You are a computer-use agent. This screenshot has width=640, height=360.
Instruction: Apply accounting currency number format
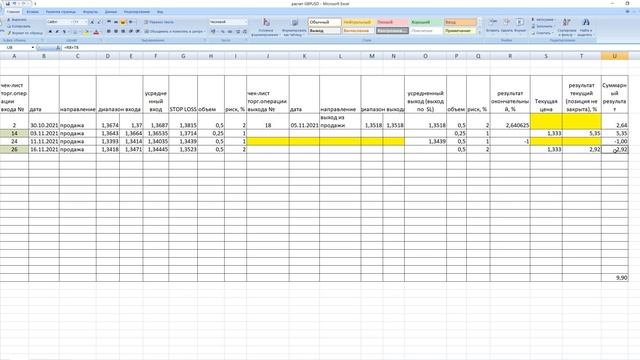click(x=213, y=31)
